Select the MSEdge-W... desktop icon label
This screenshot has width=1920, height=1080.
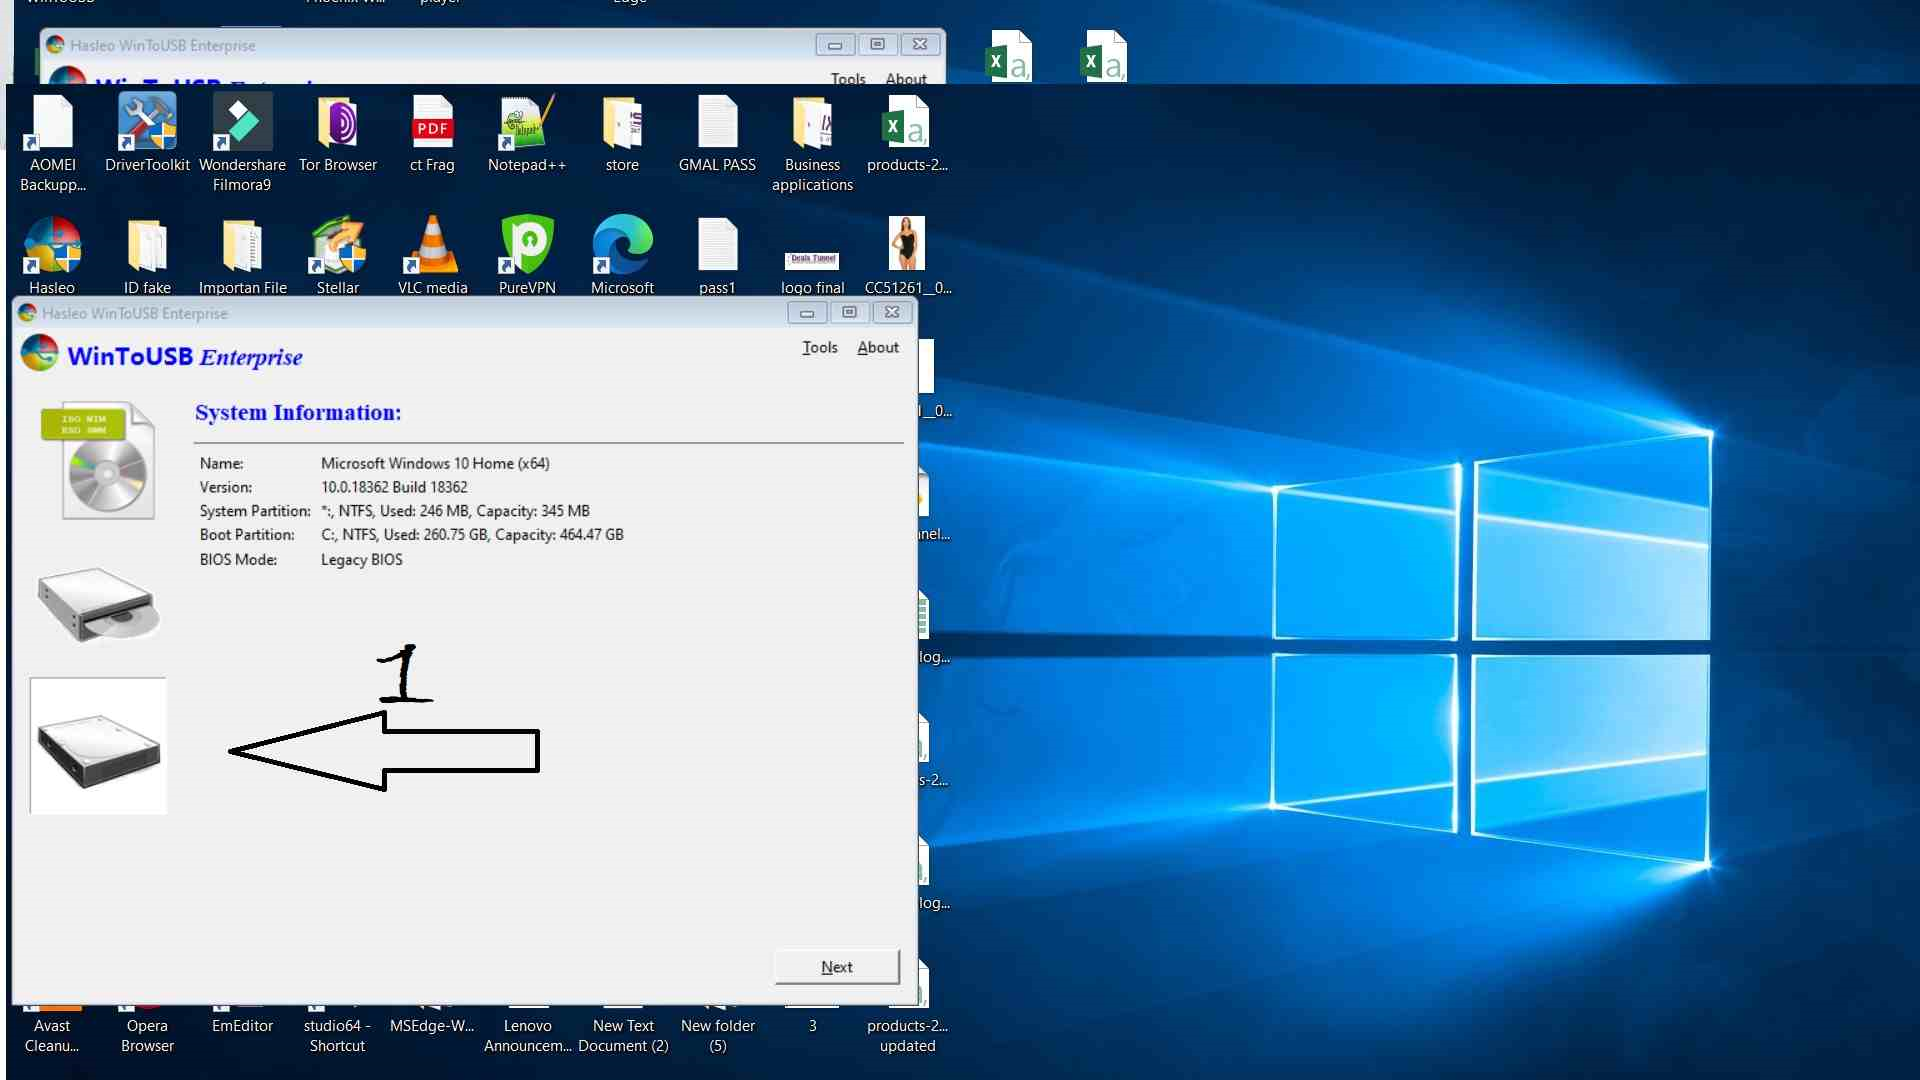432,1026
